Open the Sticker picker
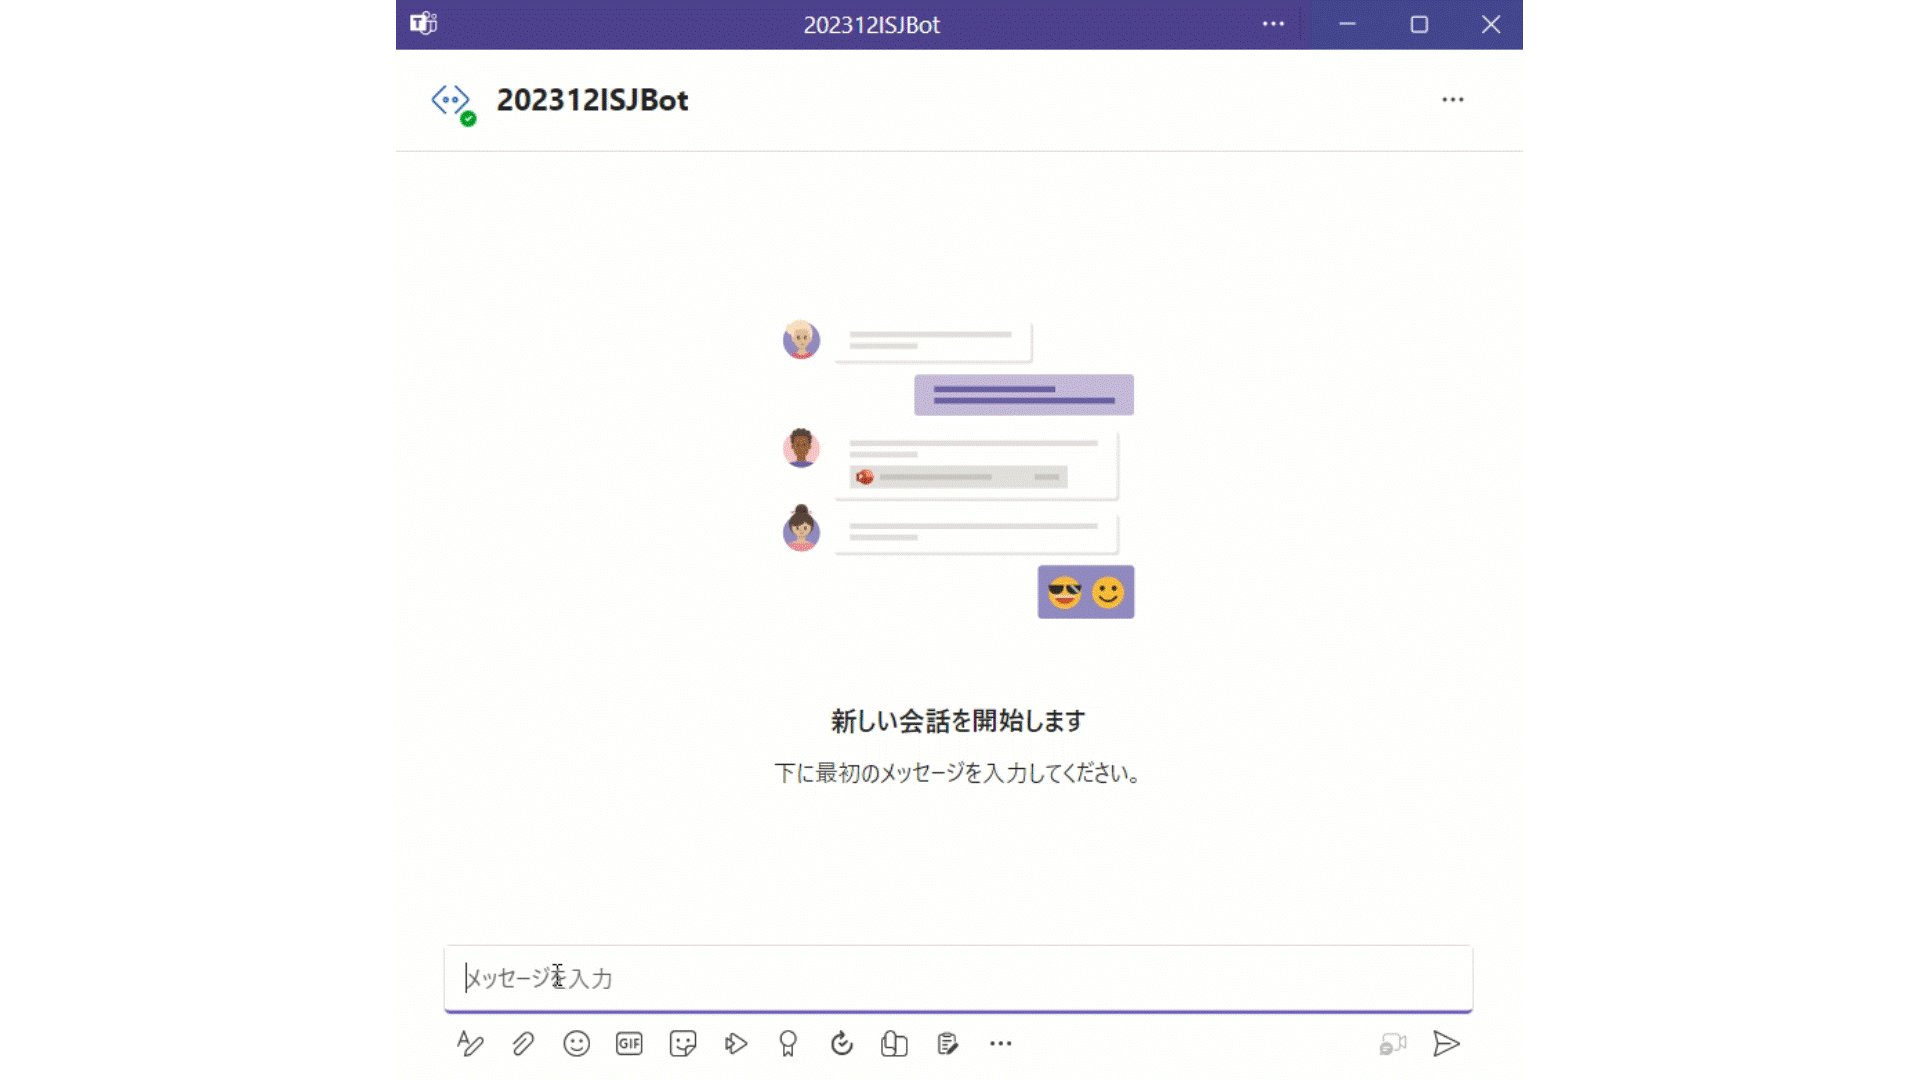The width and height of the screenshot is (1920, 1080). [683, 1044]
